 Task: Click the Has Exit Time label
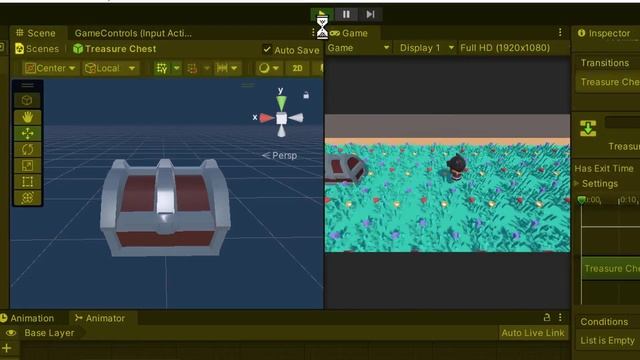click(604, 168)
